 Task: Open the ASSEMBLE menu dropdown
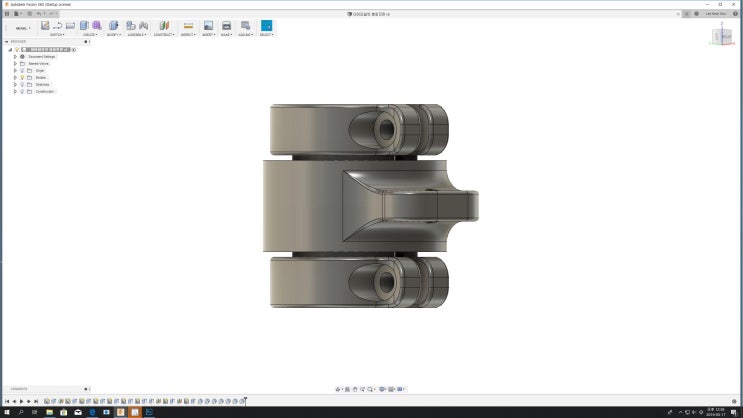click(x=137, y=35)
